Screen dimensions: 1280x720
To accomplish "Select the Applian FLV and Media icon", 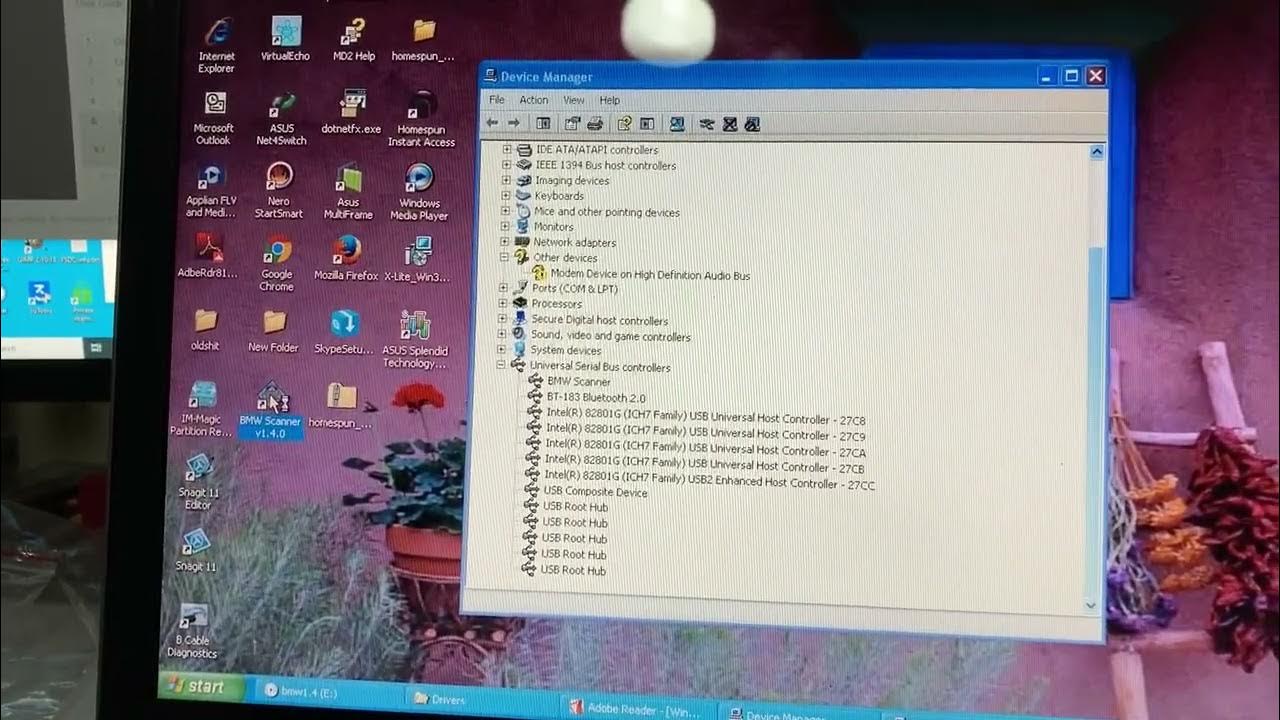I will coord(210,192).
